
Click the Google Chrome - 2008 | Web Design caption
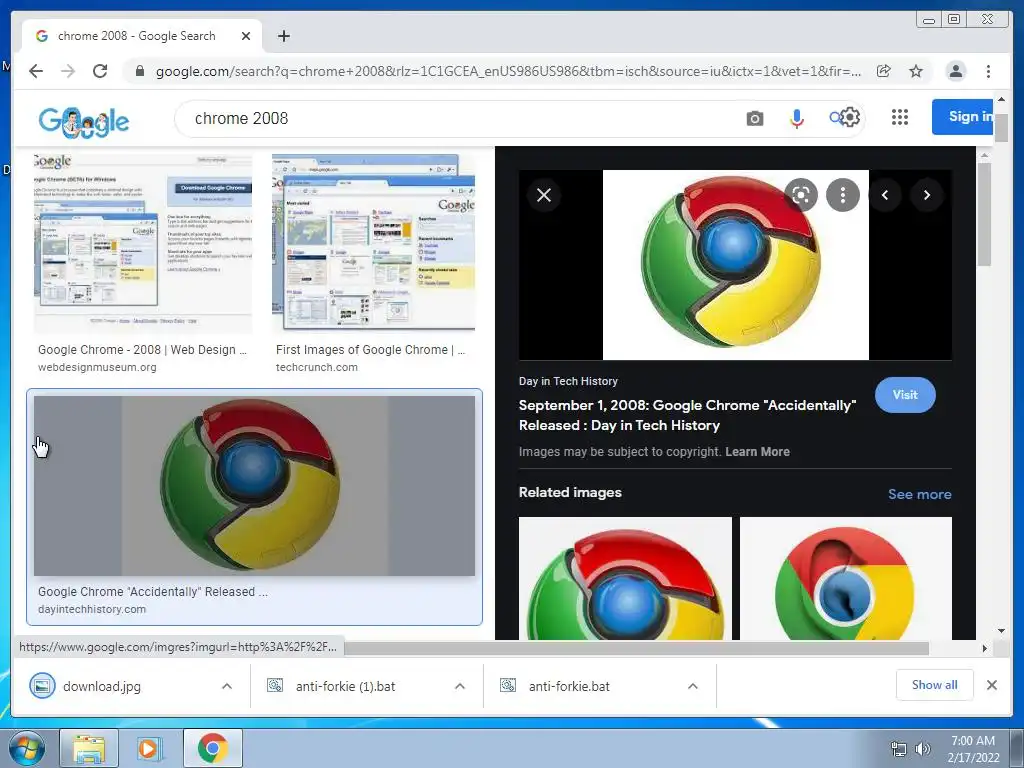[142, 349]
